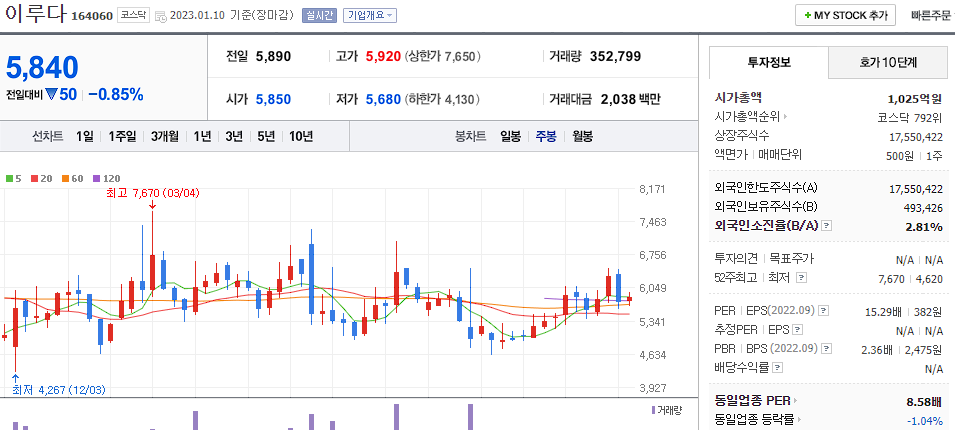Image resolution: width=955 pixels, height=430 pixels.
Task: Click 투자의견 label
Action: pyautogui.click(x=736, y=259)
